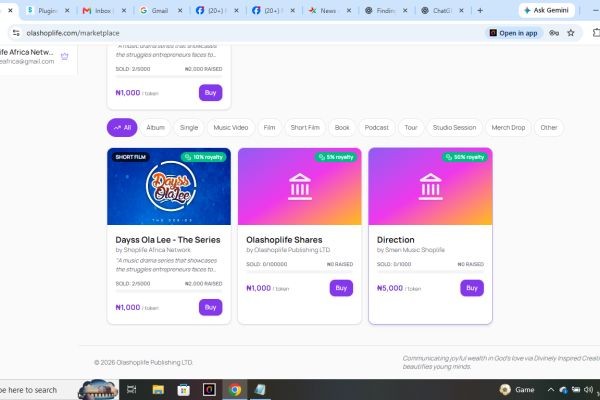Open the volume control in system tray
Screen dimensions: 600x400
coord(588,390)
